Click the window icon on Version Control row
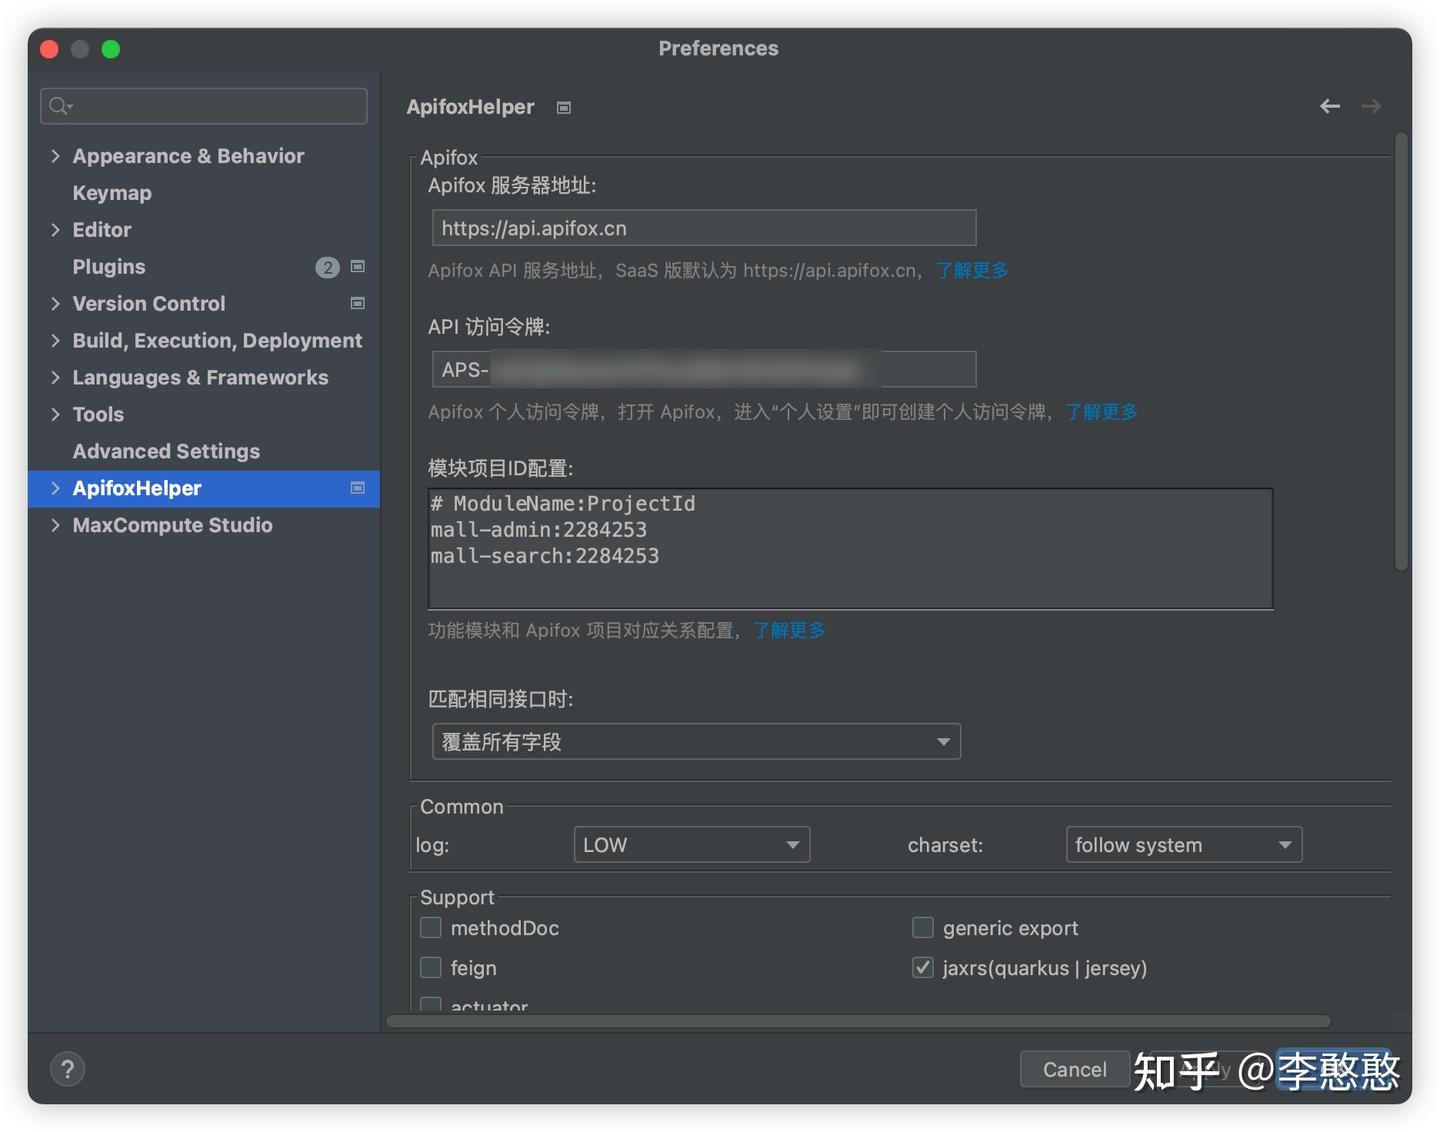The width and height of the screenshot is (1440, 1132). click(357, 303)
